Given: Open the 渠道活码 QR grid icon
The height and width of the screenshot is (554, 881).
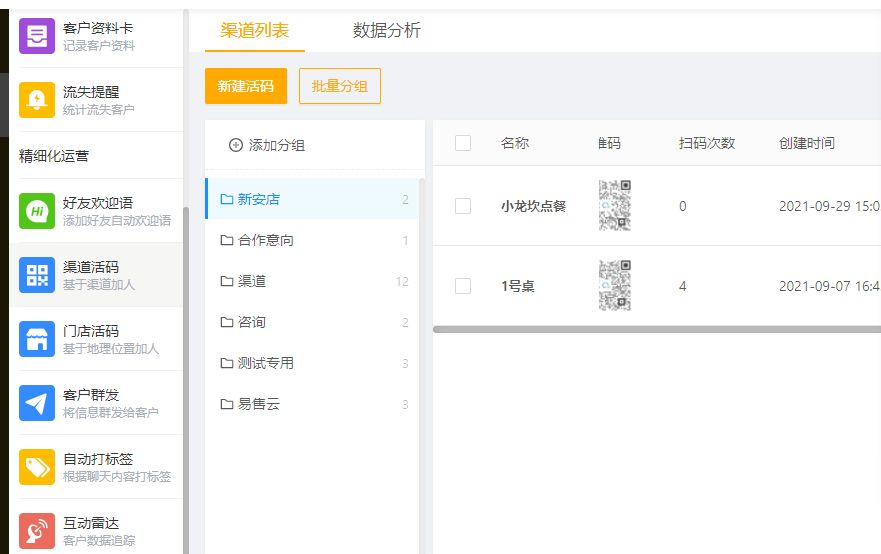Looking at the screenshot, I should [x=37, y=275].
